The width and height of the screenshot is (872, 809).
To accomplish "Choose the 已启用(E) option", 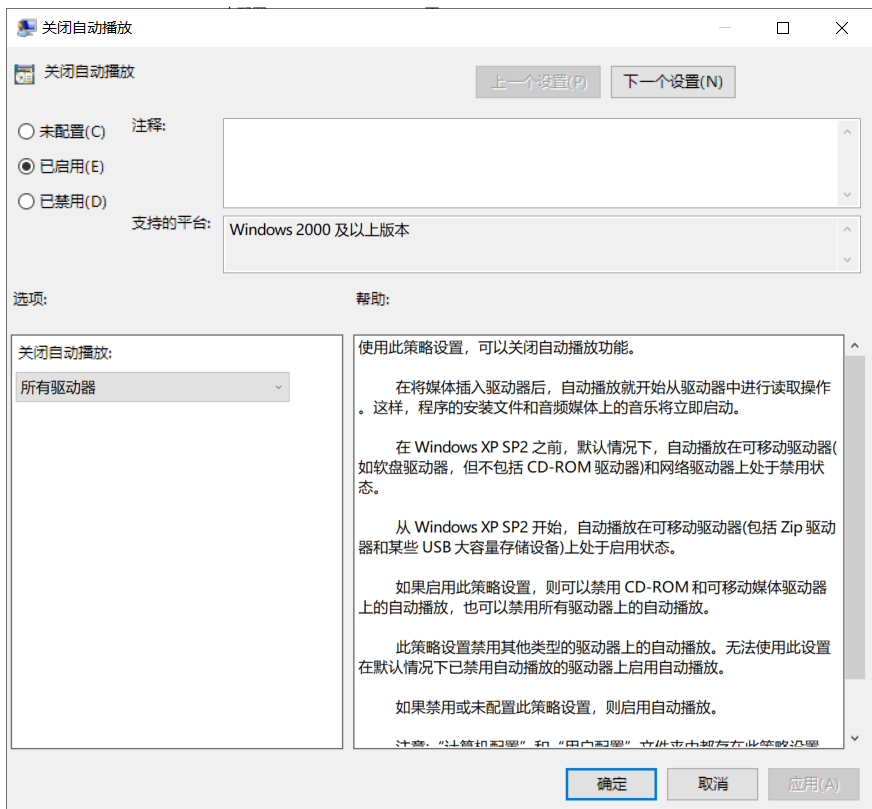I will 26,167.
